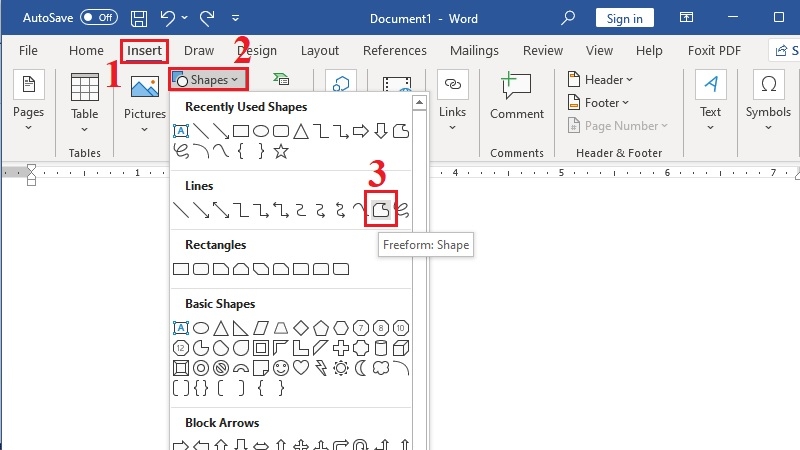
Task: Select down arrow in Recently Used Shapes
Action: pyautogui.click(x=381, y=131)
